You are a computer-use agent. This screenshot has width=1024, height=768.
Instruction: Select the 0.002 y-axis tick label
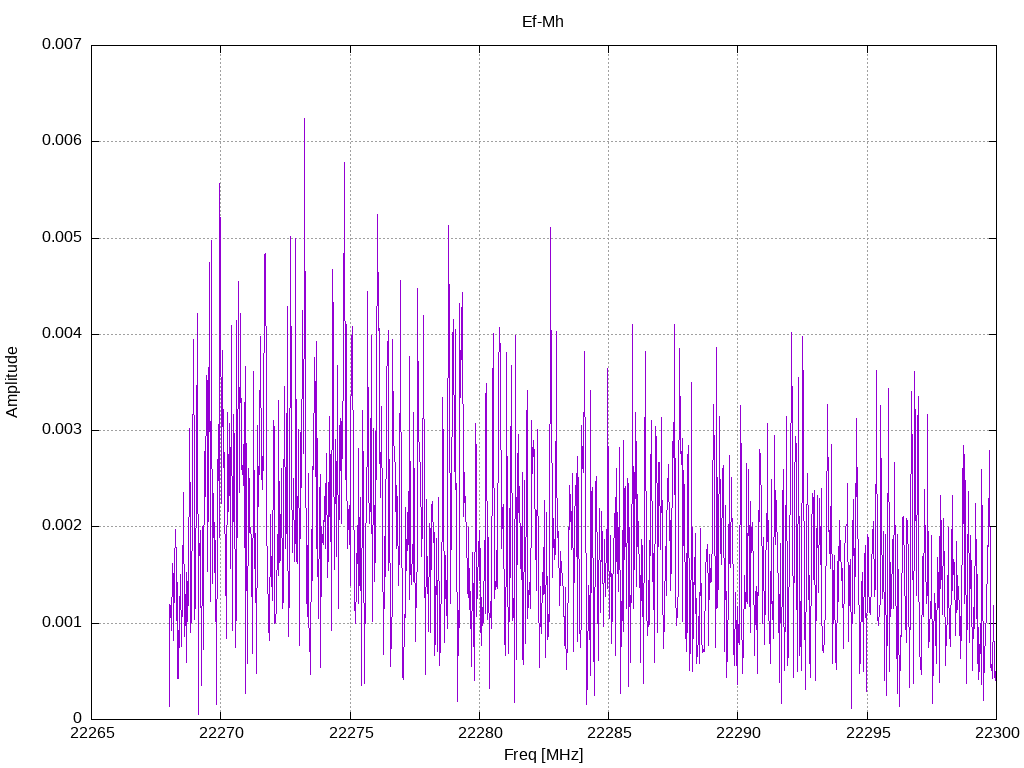(61, 526)
